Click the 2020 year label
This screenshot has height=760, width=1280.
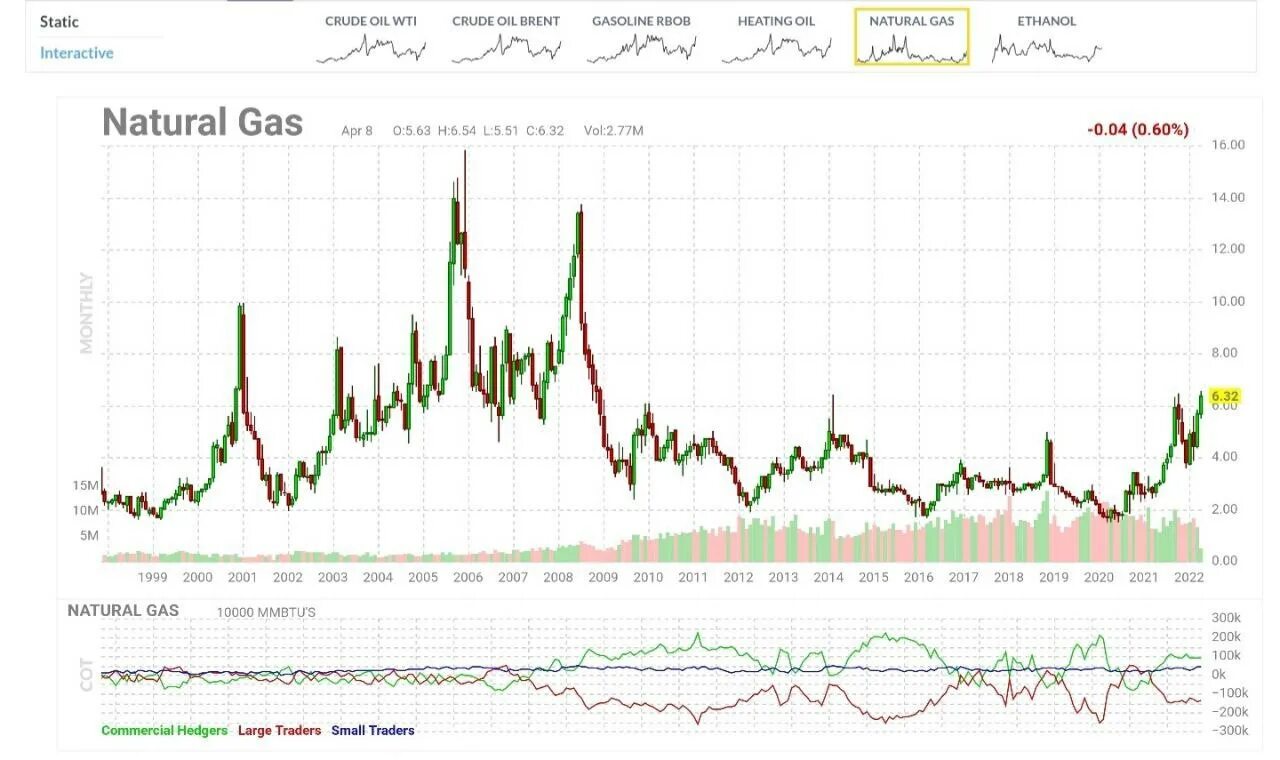[1098, 577]
